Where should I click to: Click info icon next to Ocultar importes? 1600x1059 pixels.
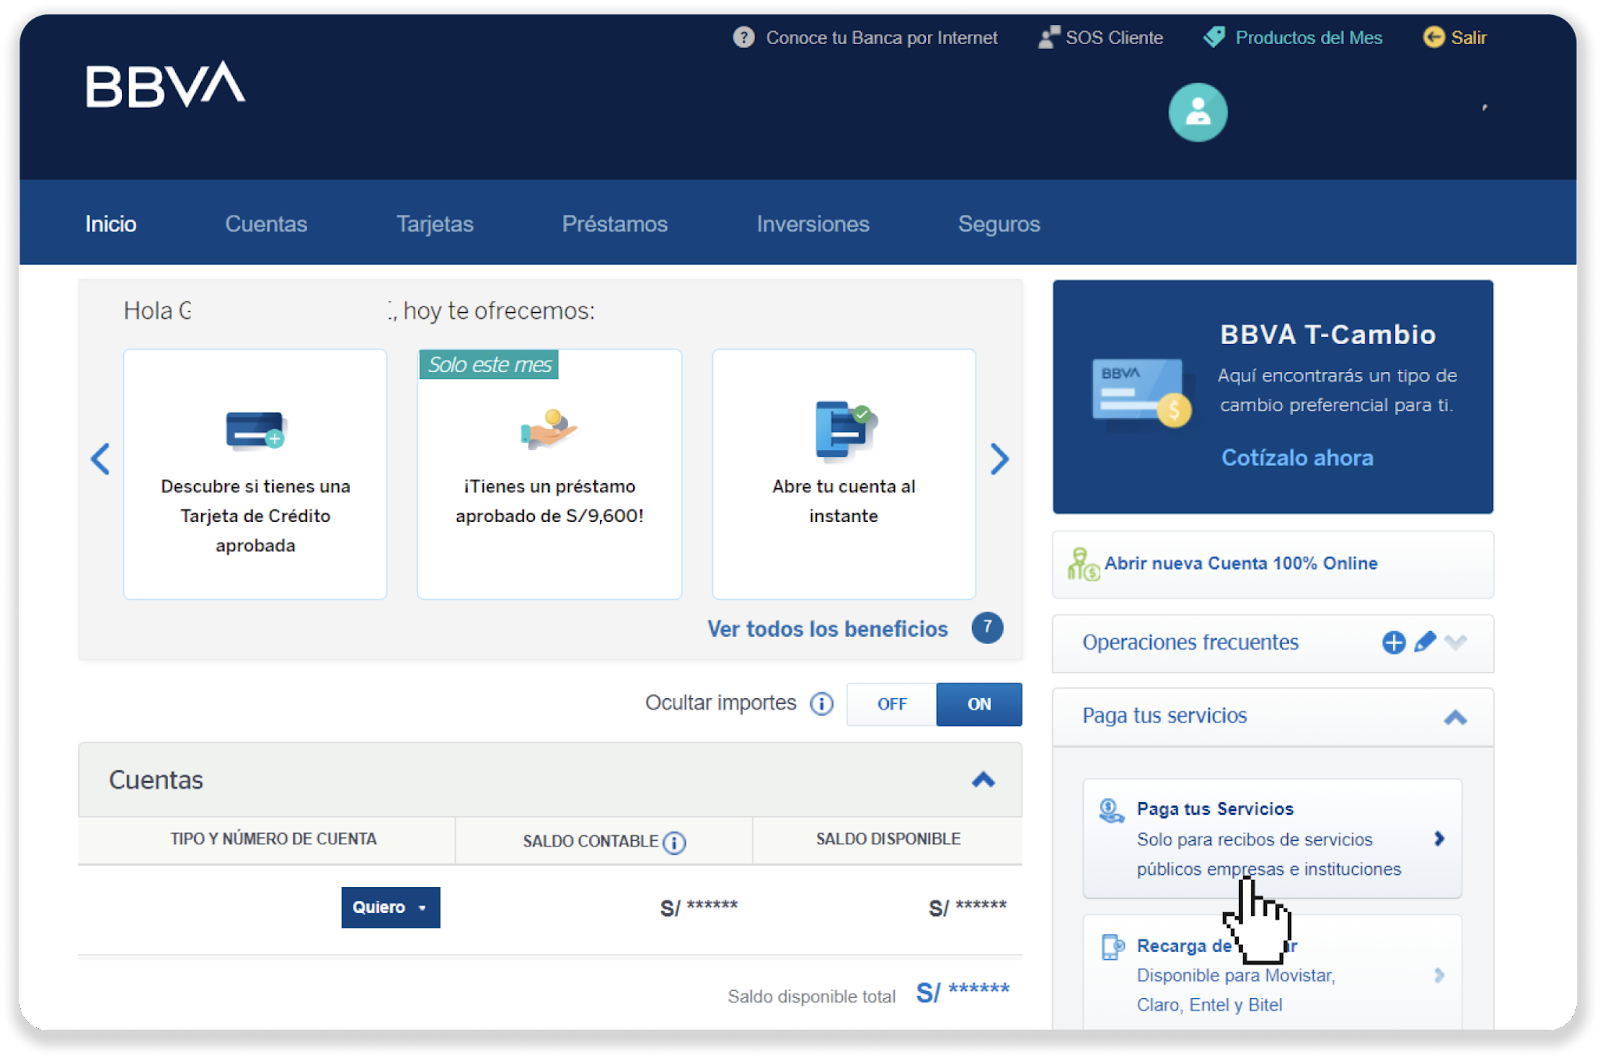[x=821, y=704]
